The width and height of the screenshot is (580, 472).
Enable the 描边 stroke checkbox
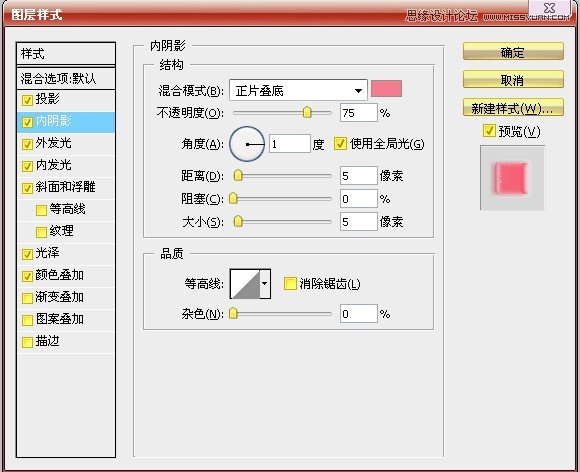click(27, 342)
